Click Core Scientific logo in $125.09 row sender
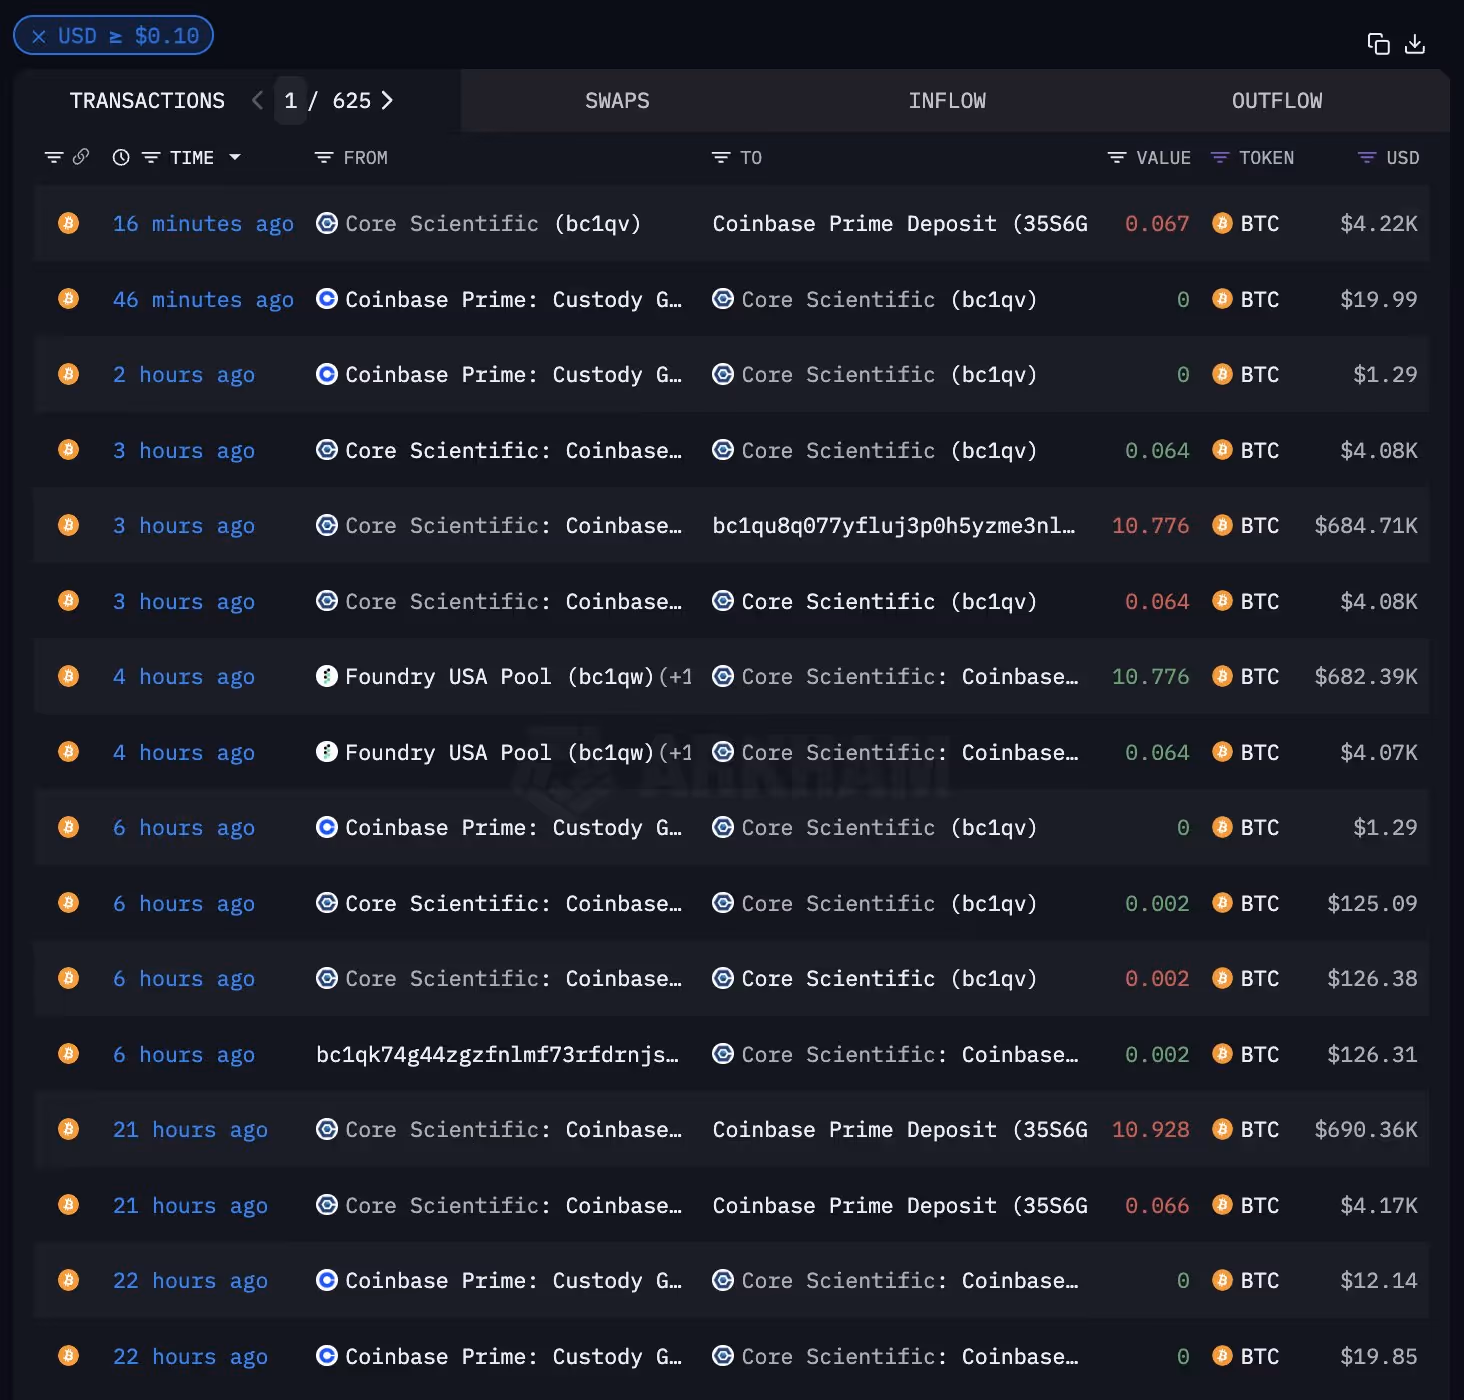1464x1400 pixels. [327, 903]
